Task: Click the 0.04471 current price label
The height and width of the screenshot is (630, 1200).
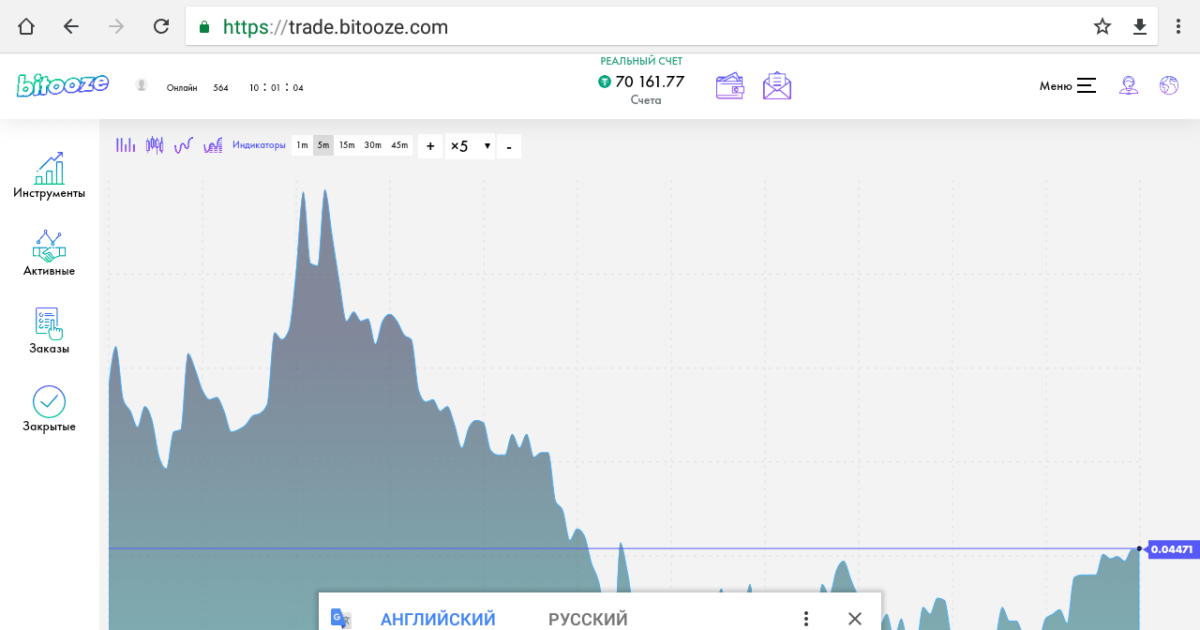Action: [1171, 549]
